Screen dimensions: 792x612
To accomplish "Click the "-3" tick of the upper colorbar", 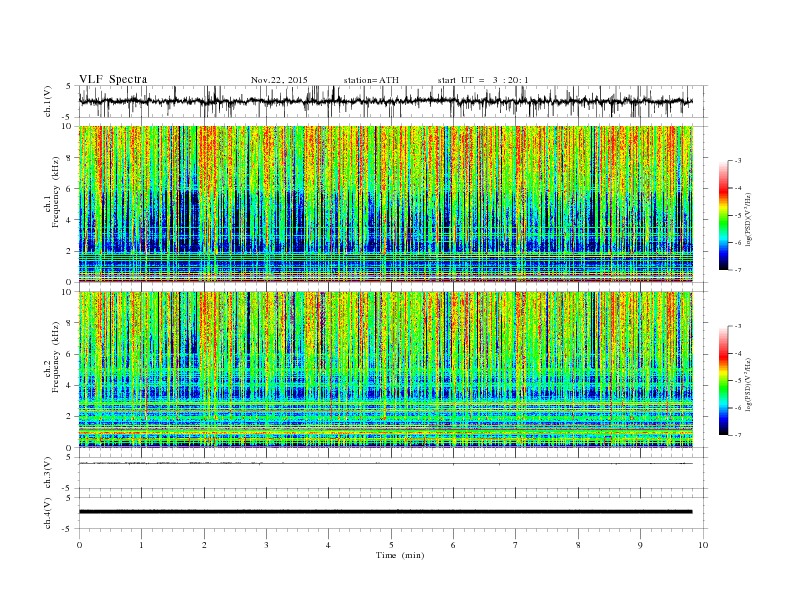I will coord(738,161).
